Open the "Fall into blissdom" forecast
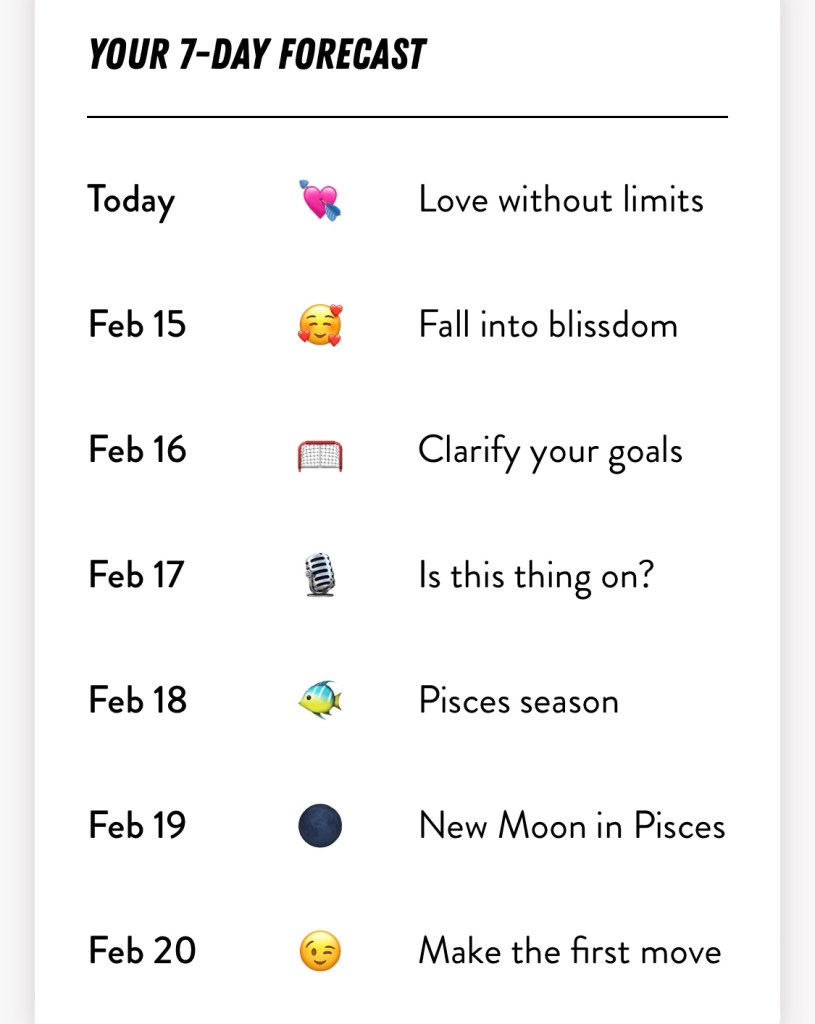The width and height of the screenshot is (815, 1024). [547, 325]
